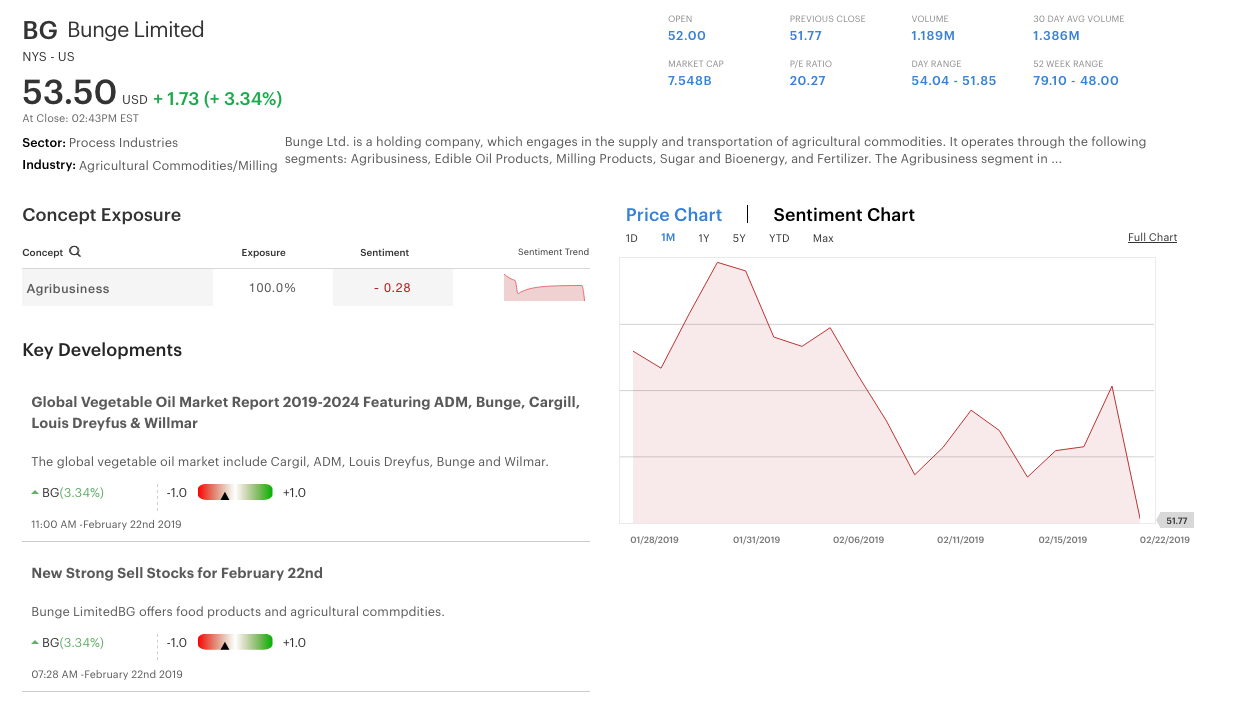Image resolution: width=1234 pixels, height=702 pixels.
Task: Click the up arrow beside BG(3.34%) under vegetable oil report
Action: 36,492
